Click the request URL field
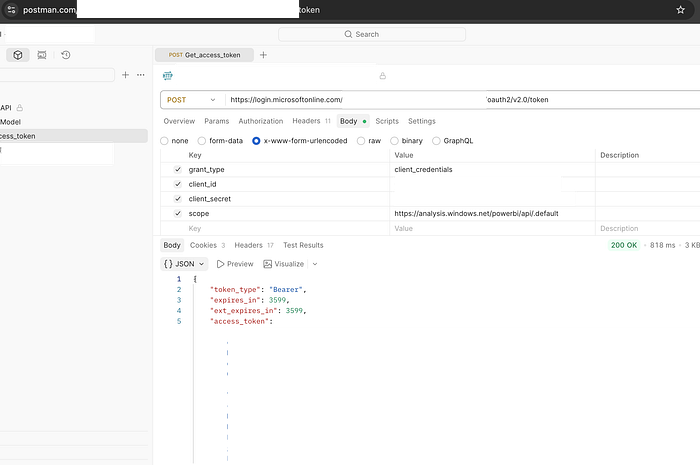The width and height of the screenshot is (700, 465). coord(462,100)
